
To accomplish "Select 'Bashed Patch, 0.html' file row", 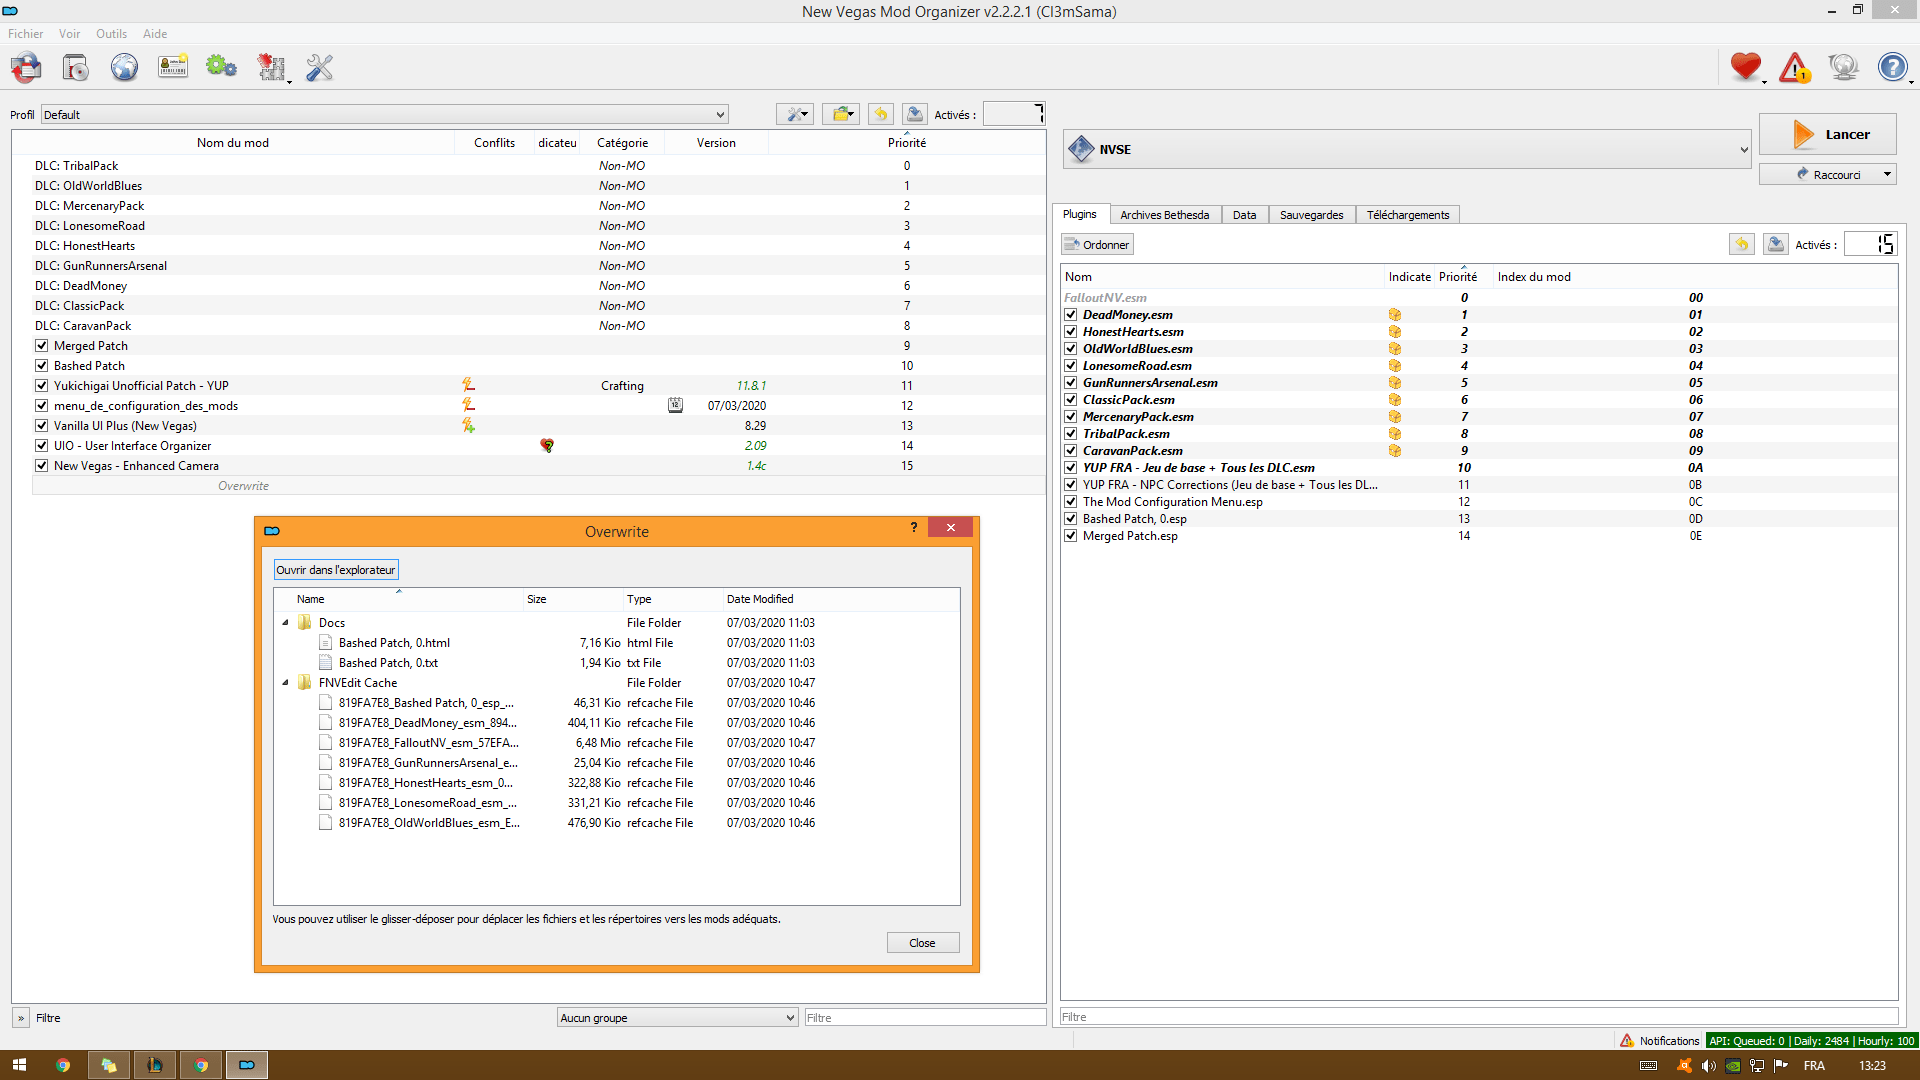I will 617,643.
